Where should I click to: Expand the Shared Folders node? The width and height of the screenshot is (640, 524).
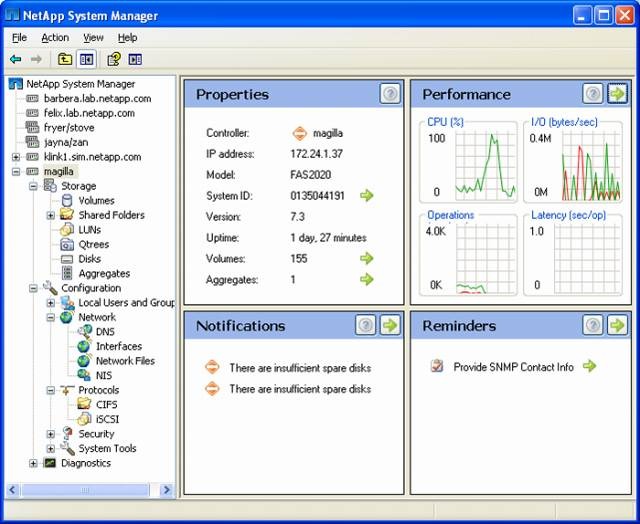pyautogui.click(x=50, y=215)
